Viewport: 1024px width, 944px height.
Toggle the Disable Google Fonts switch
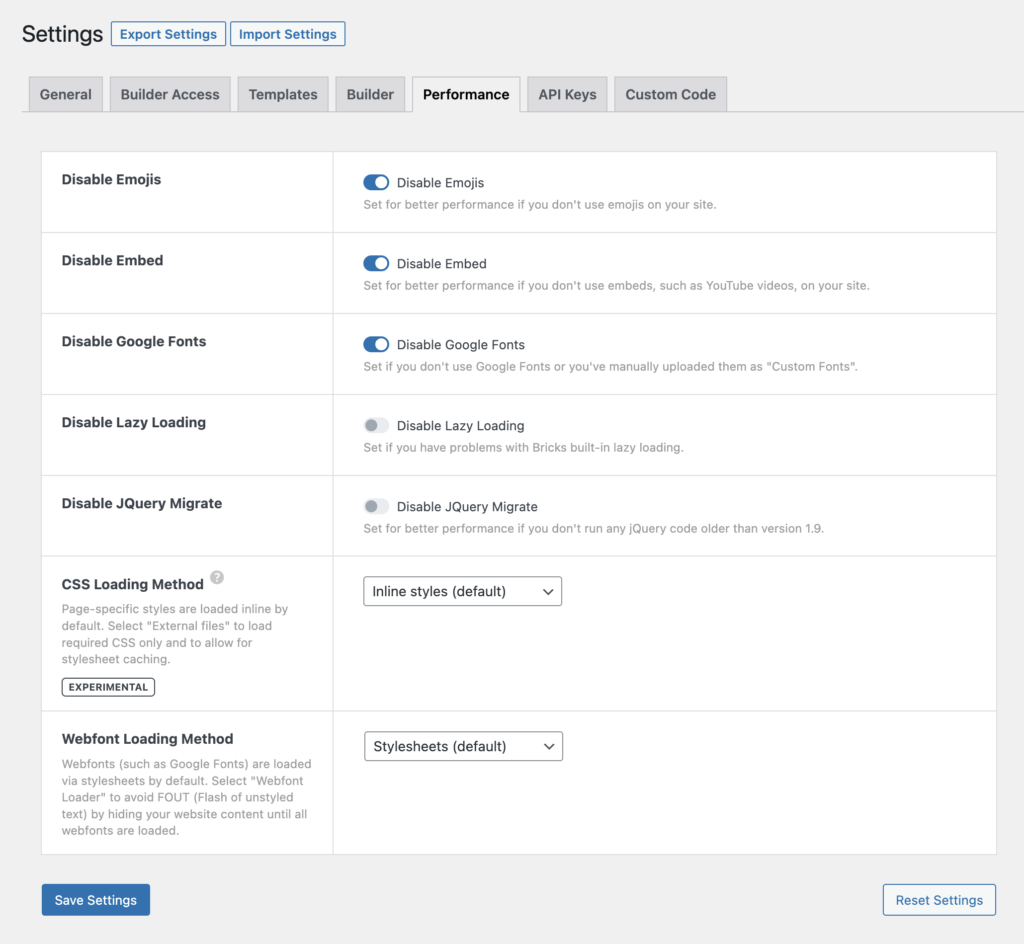(376, 345)
